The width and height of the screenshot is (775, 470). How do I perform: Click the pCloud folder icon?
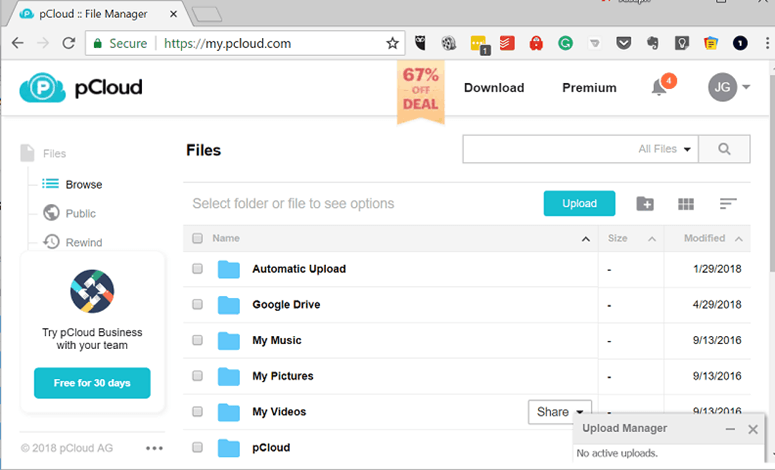click(229, 448)
